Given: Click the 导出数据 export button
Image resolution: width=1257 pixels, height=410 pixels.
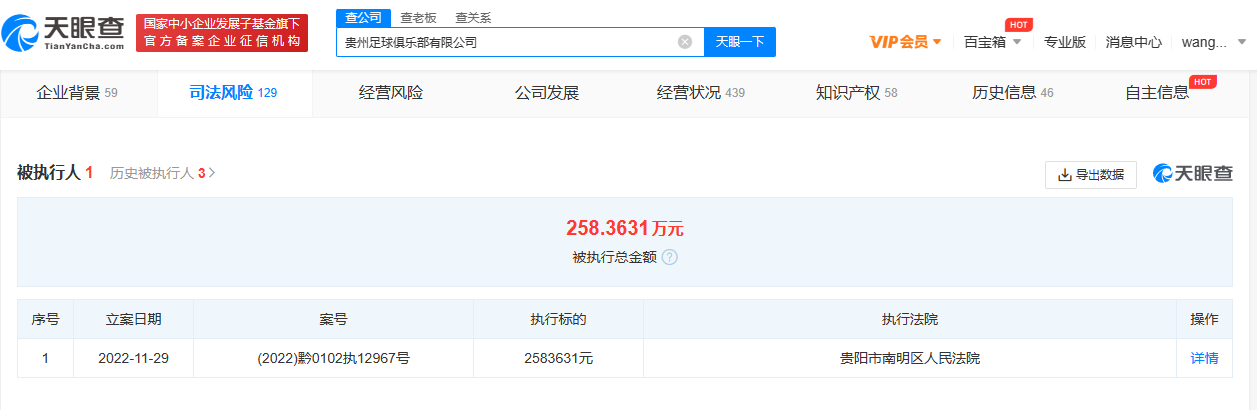Looking at the screenshot, I should pyautogui.click(x=1090, y=174).
